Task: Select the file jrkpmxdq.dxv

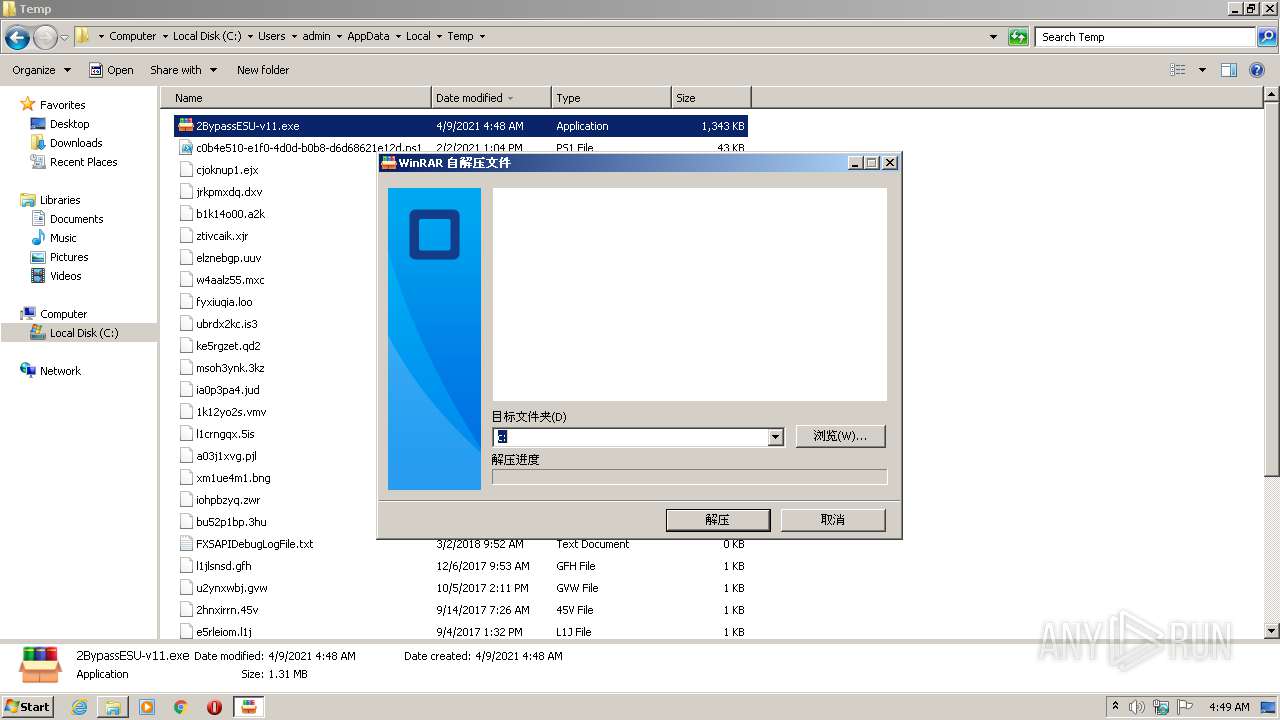Action: 229,192
